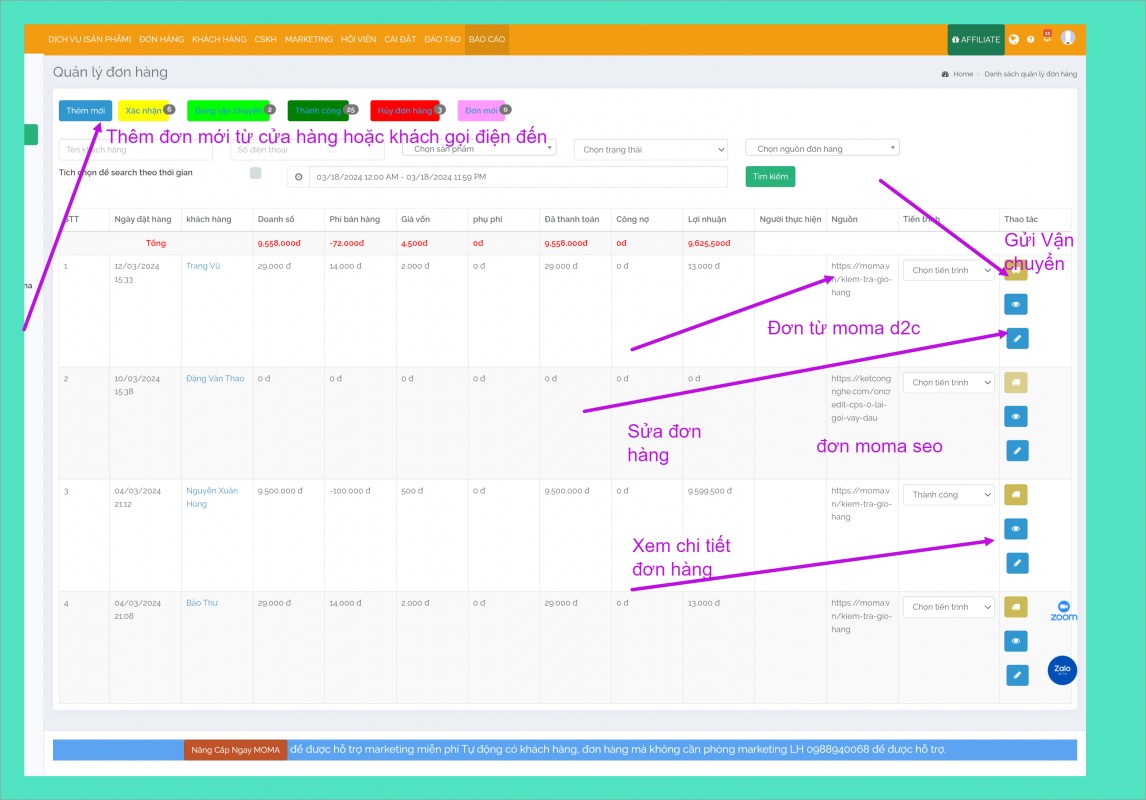Open the KHÁCH HÀNG menu
1146x800 pixels.
[x=219, y=40]
